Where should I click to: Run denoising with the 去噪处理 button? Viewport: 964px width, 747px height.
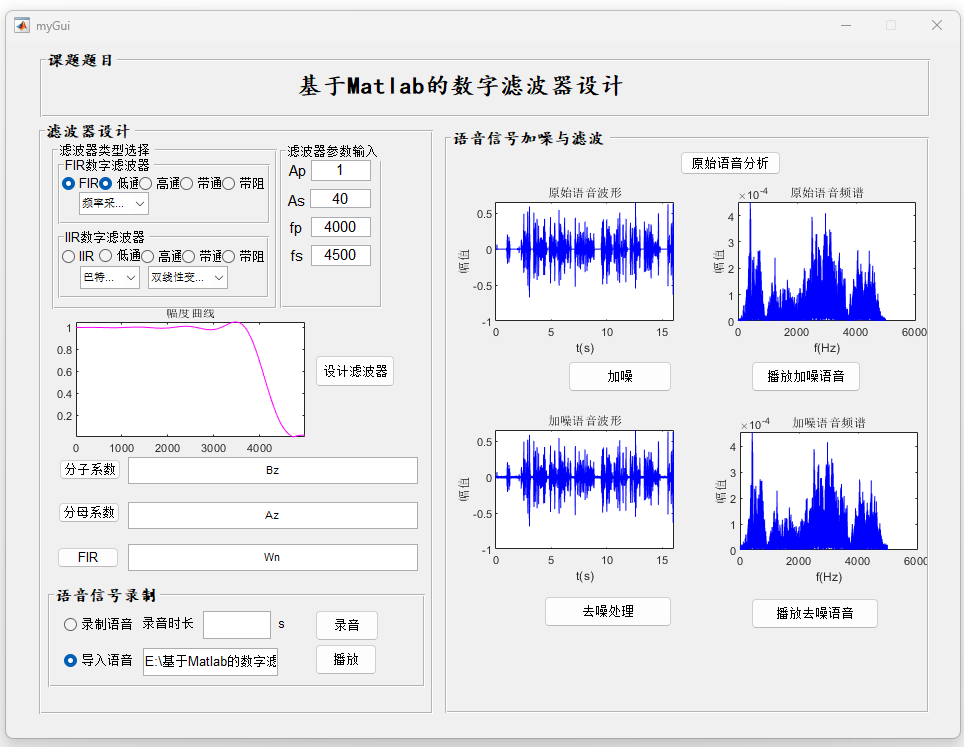click(608, 611)
